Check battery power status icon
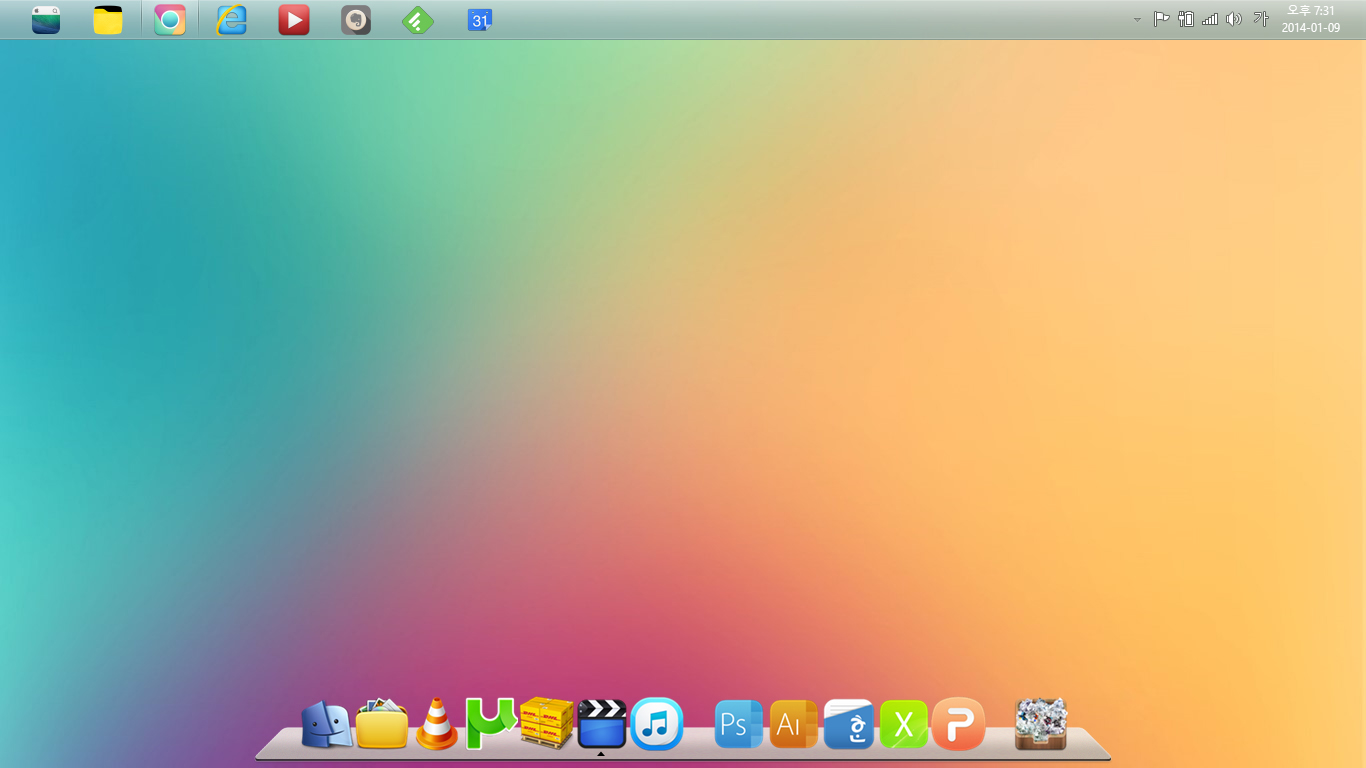The height and width of the screenshot is (768, 1366). coord(1186,19)
